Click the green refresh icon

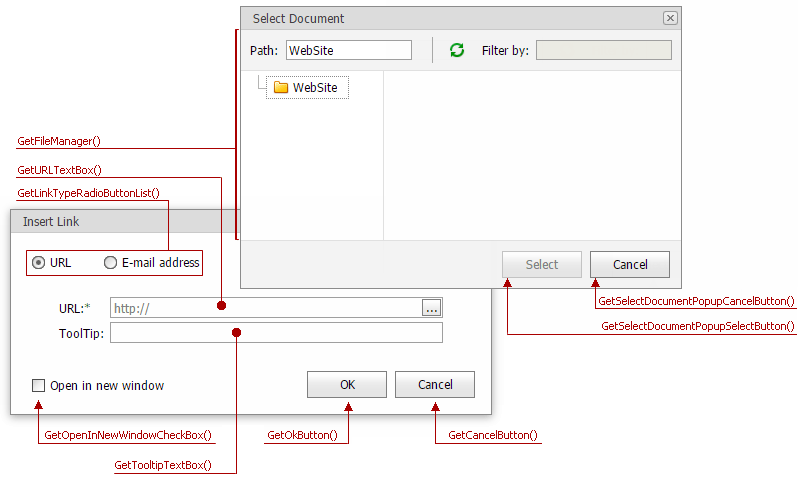(457, 50)
